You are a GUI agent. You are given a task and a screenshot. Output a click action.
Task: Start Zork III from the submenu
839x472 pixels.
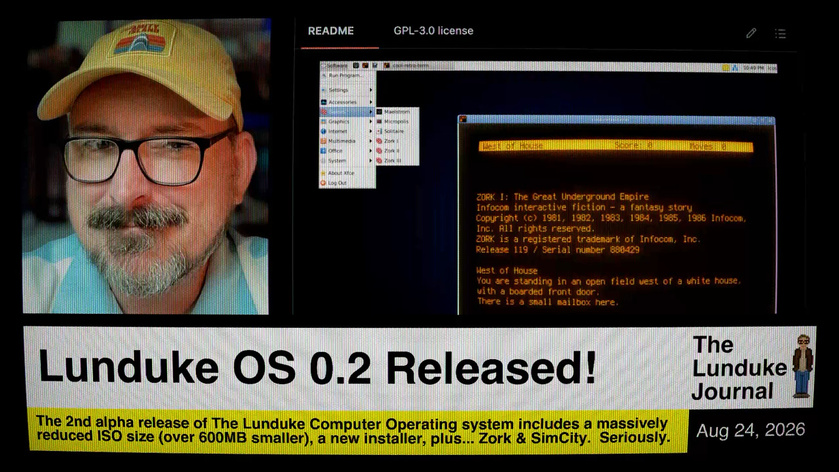click(x=397, y=161)
